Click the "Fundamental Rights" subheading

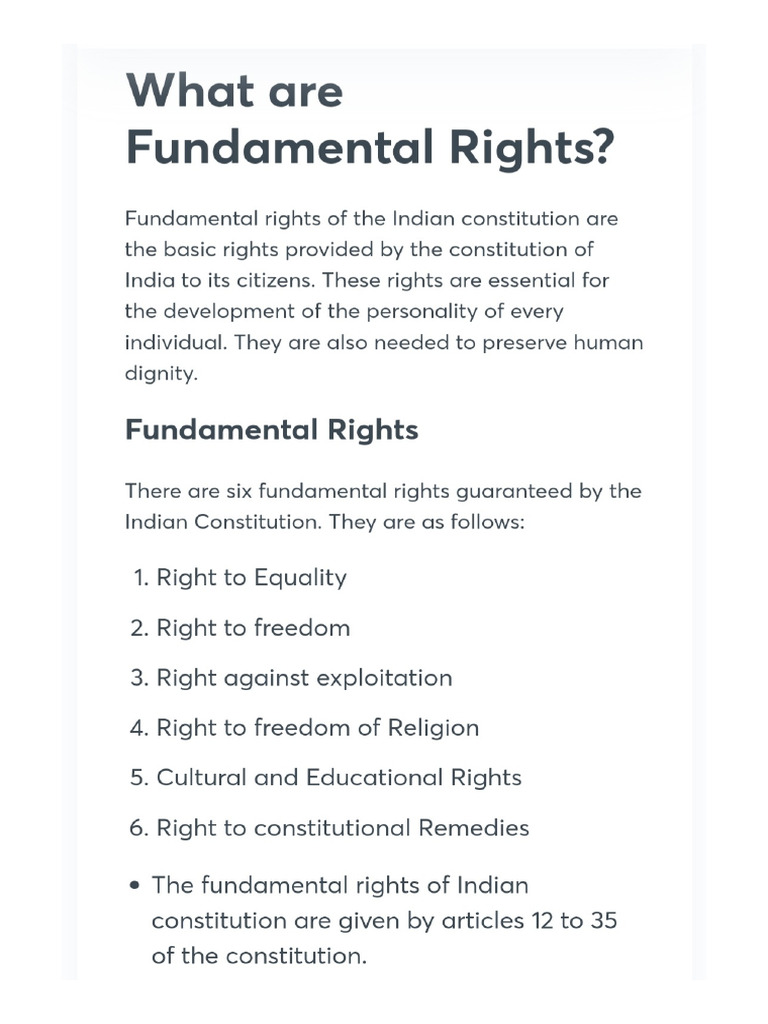tap(271, 430)
